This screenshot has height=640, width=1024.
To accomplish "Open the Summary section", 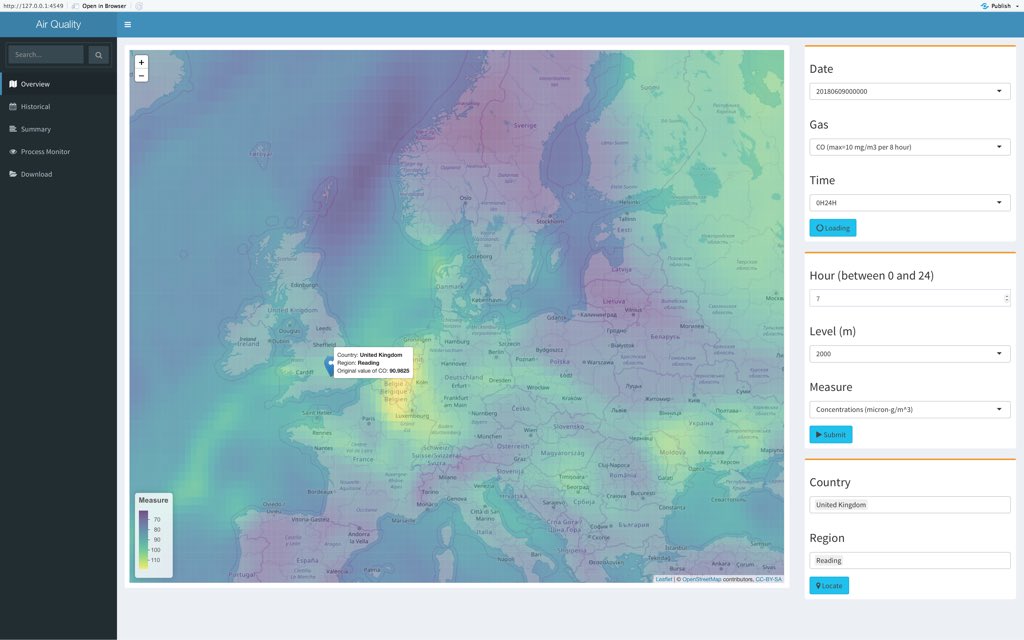I will [59, 129].
